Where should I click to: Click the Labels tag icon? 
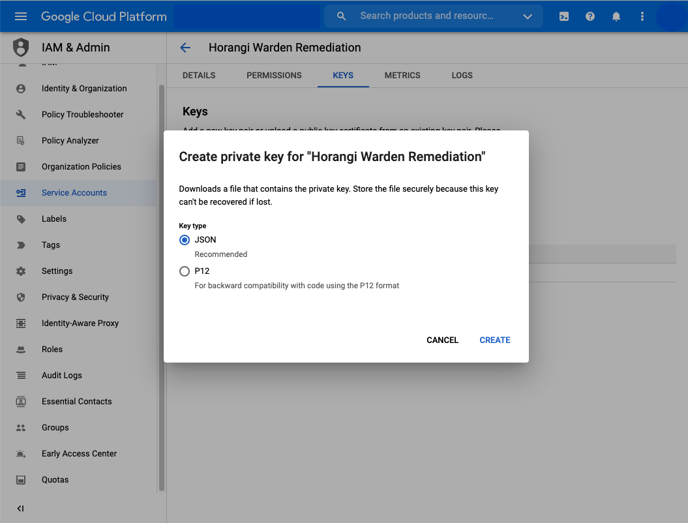tap(21, 219)
